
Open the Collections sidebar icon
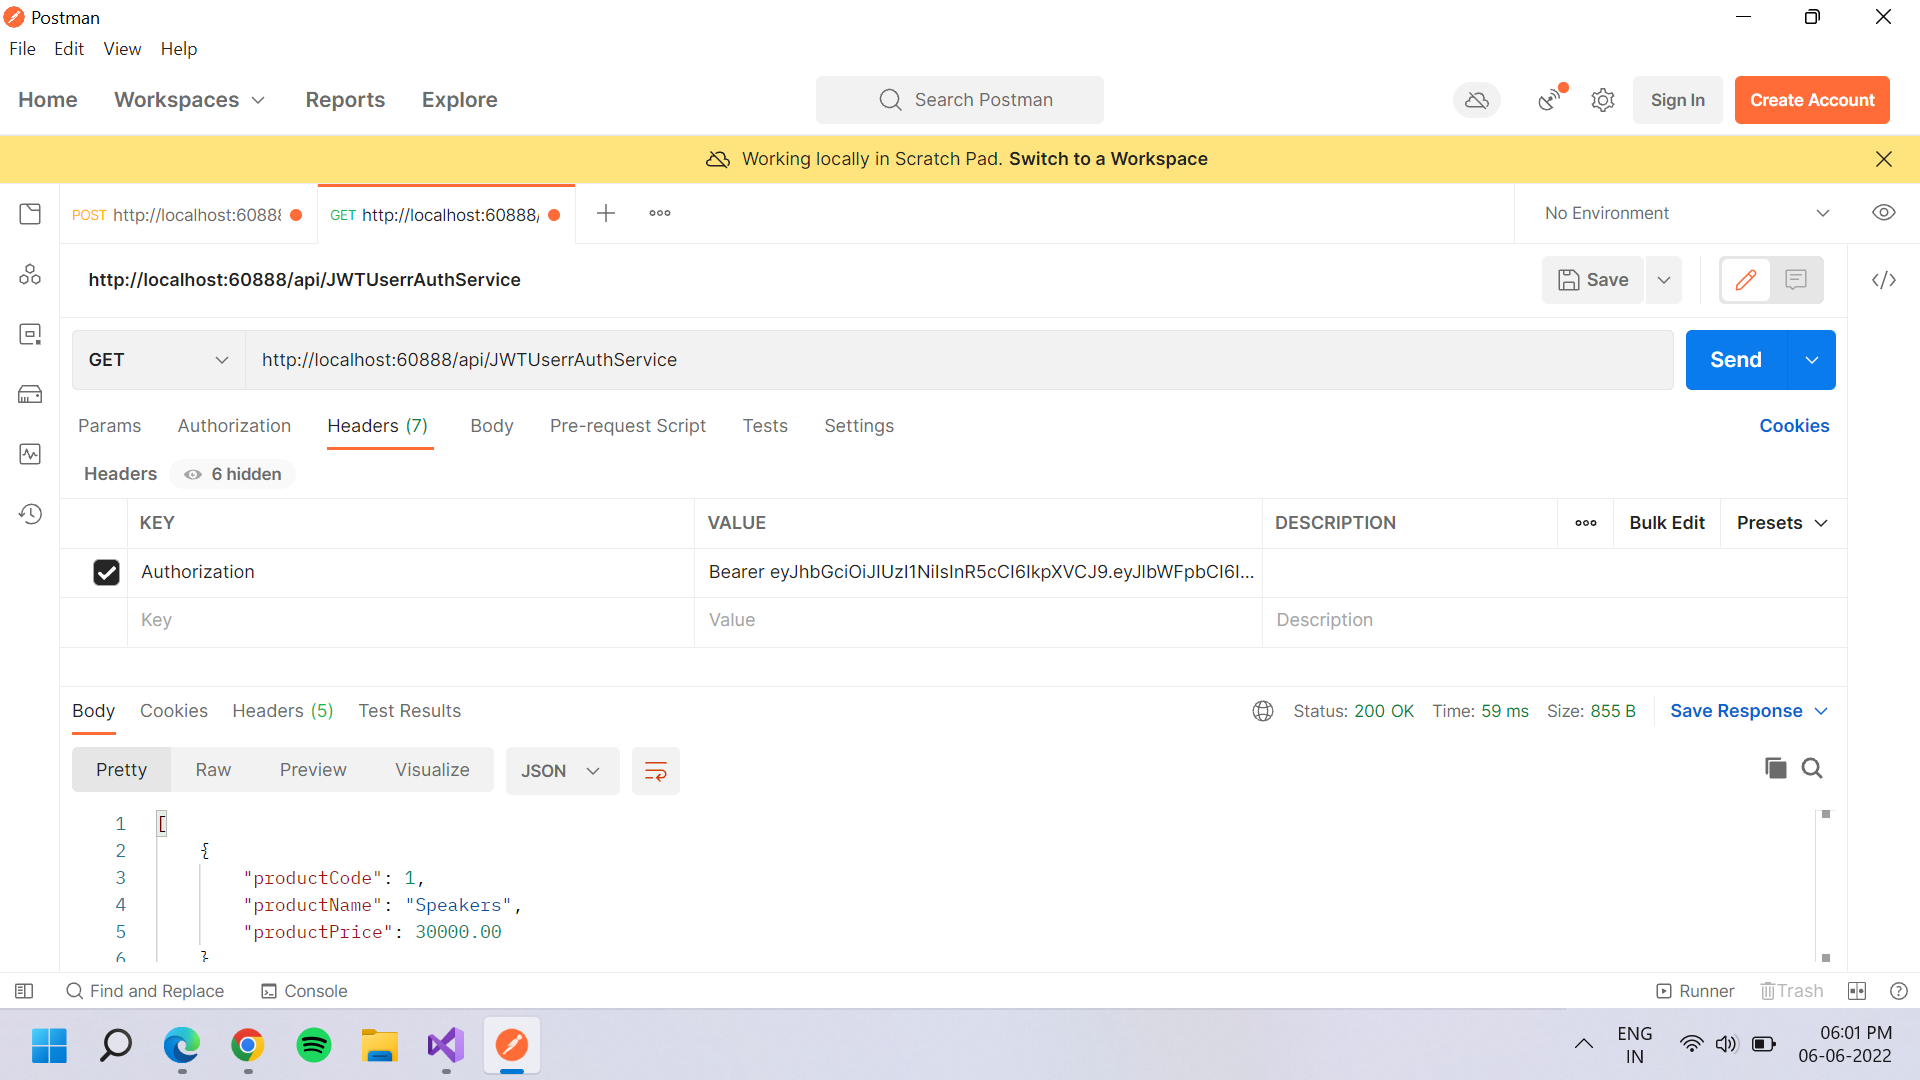pos(30,214)
